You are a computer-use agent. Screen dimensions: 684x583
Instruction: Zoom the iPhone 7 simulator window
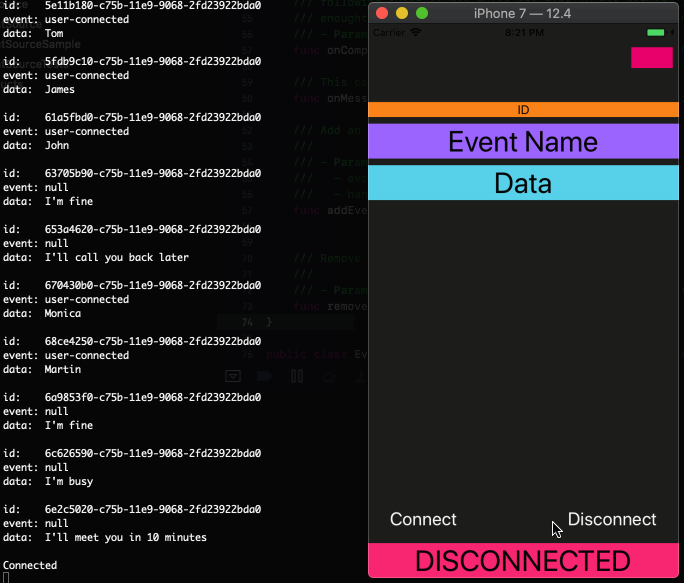pos(422,14)
